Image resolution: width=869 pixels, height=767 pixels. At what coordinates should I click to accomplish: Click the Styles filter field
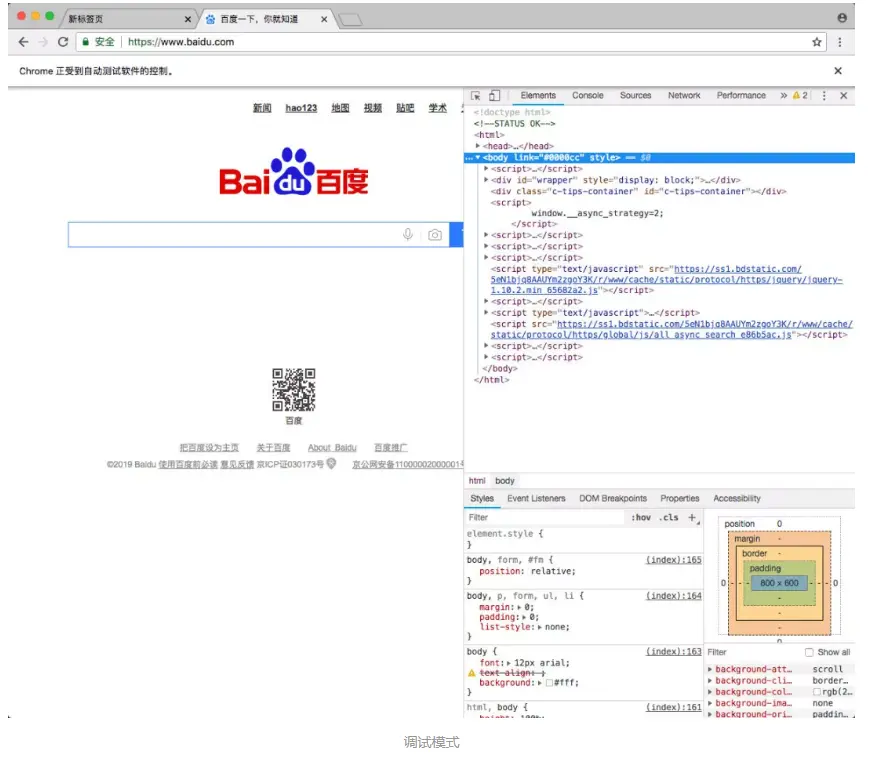[x=544, y=517]
